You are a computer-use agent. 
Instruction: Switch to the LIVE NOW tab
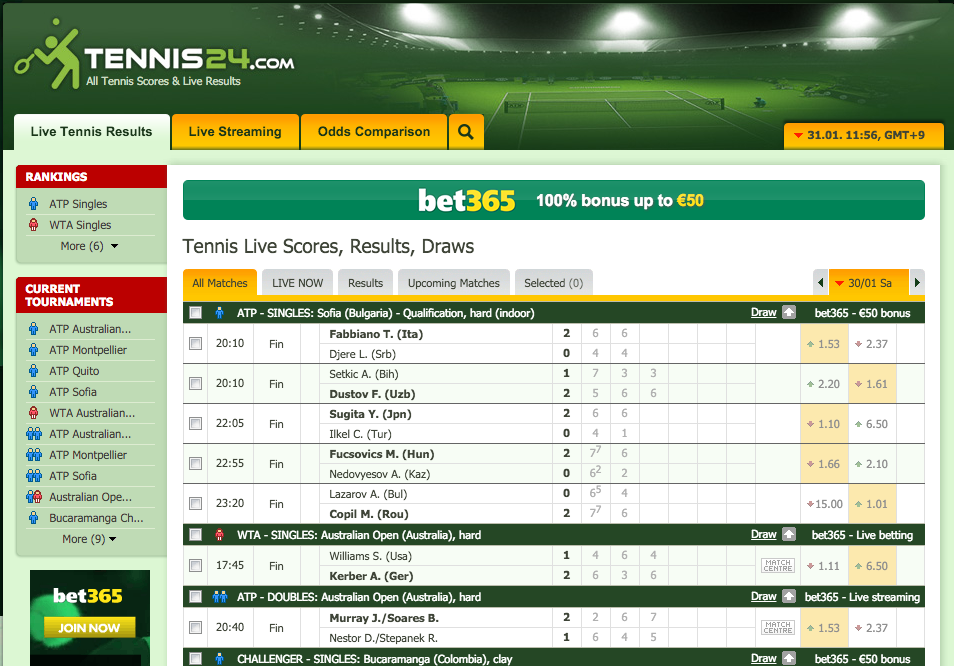pyautogui.click(x=298, y=283)
